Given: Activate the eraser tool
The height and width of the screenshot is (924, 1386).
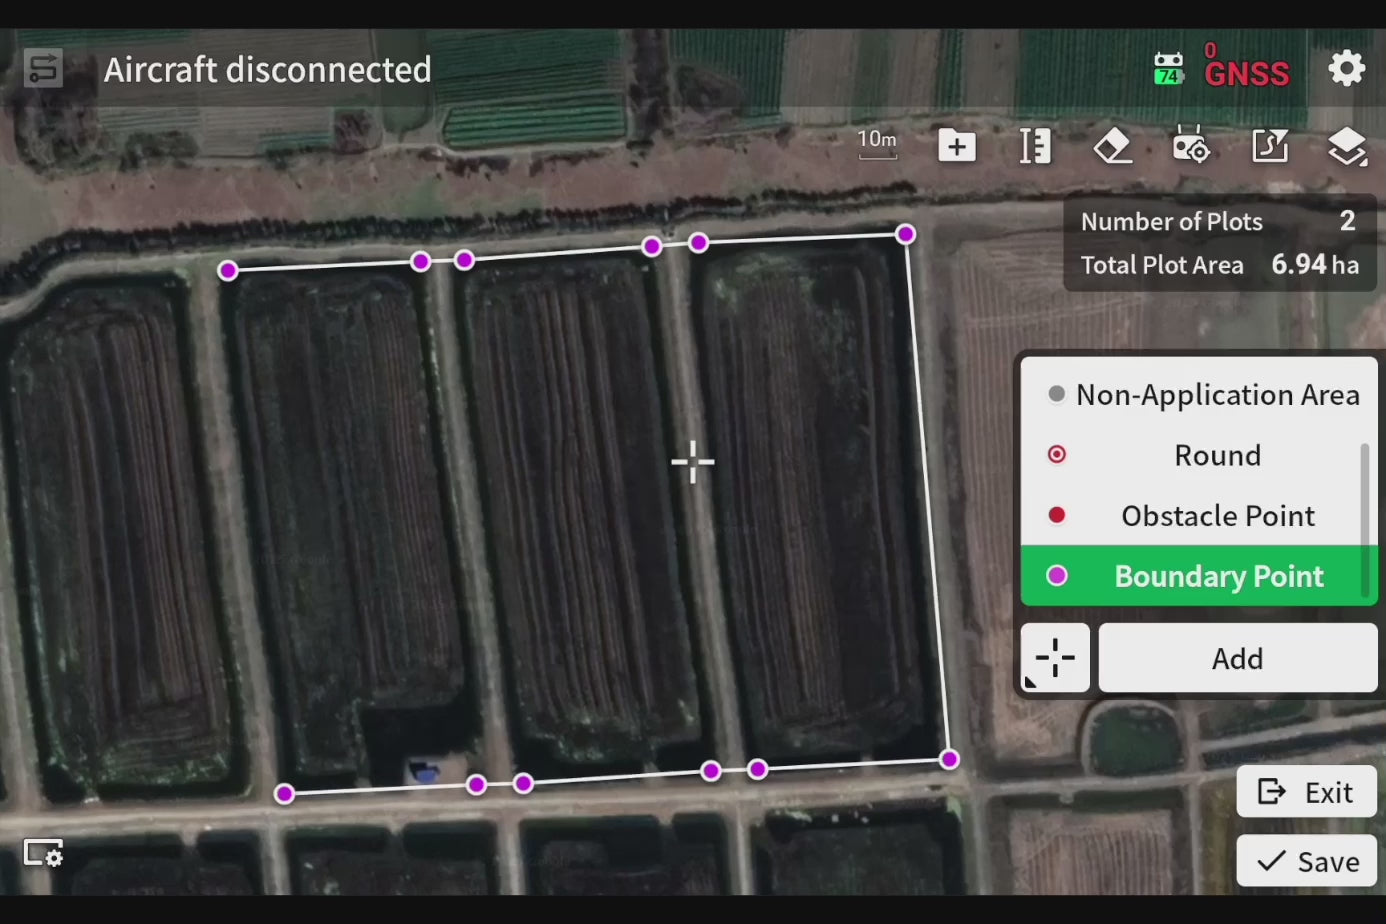Looking at the screenshot, I should [1112, 147].
